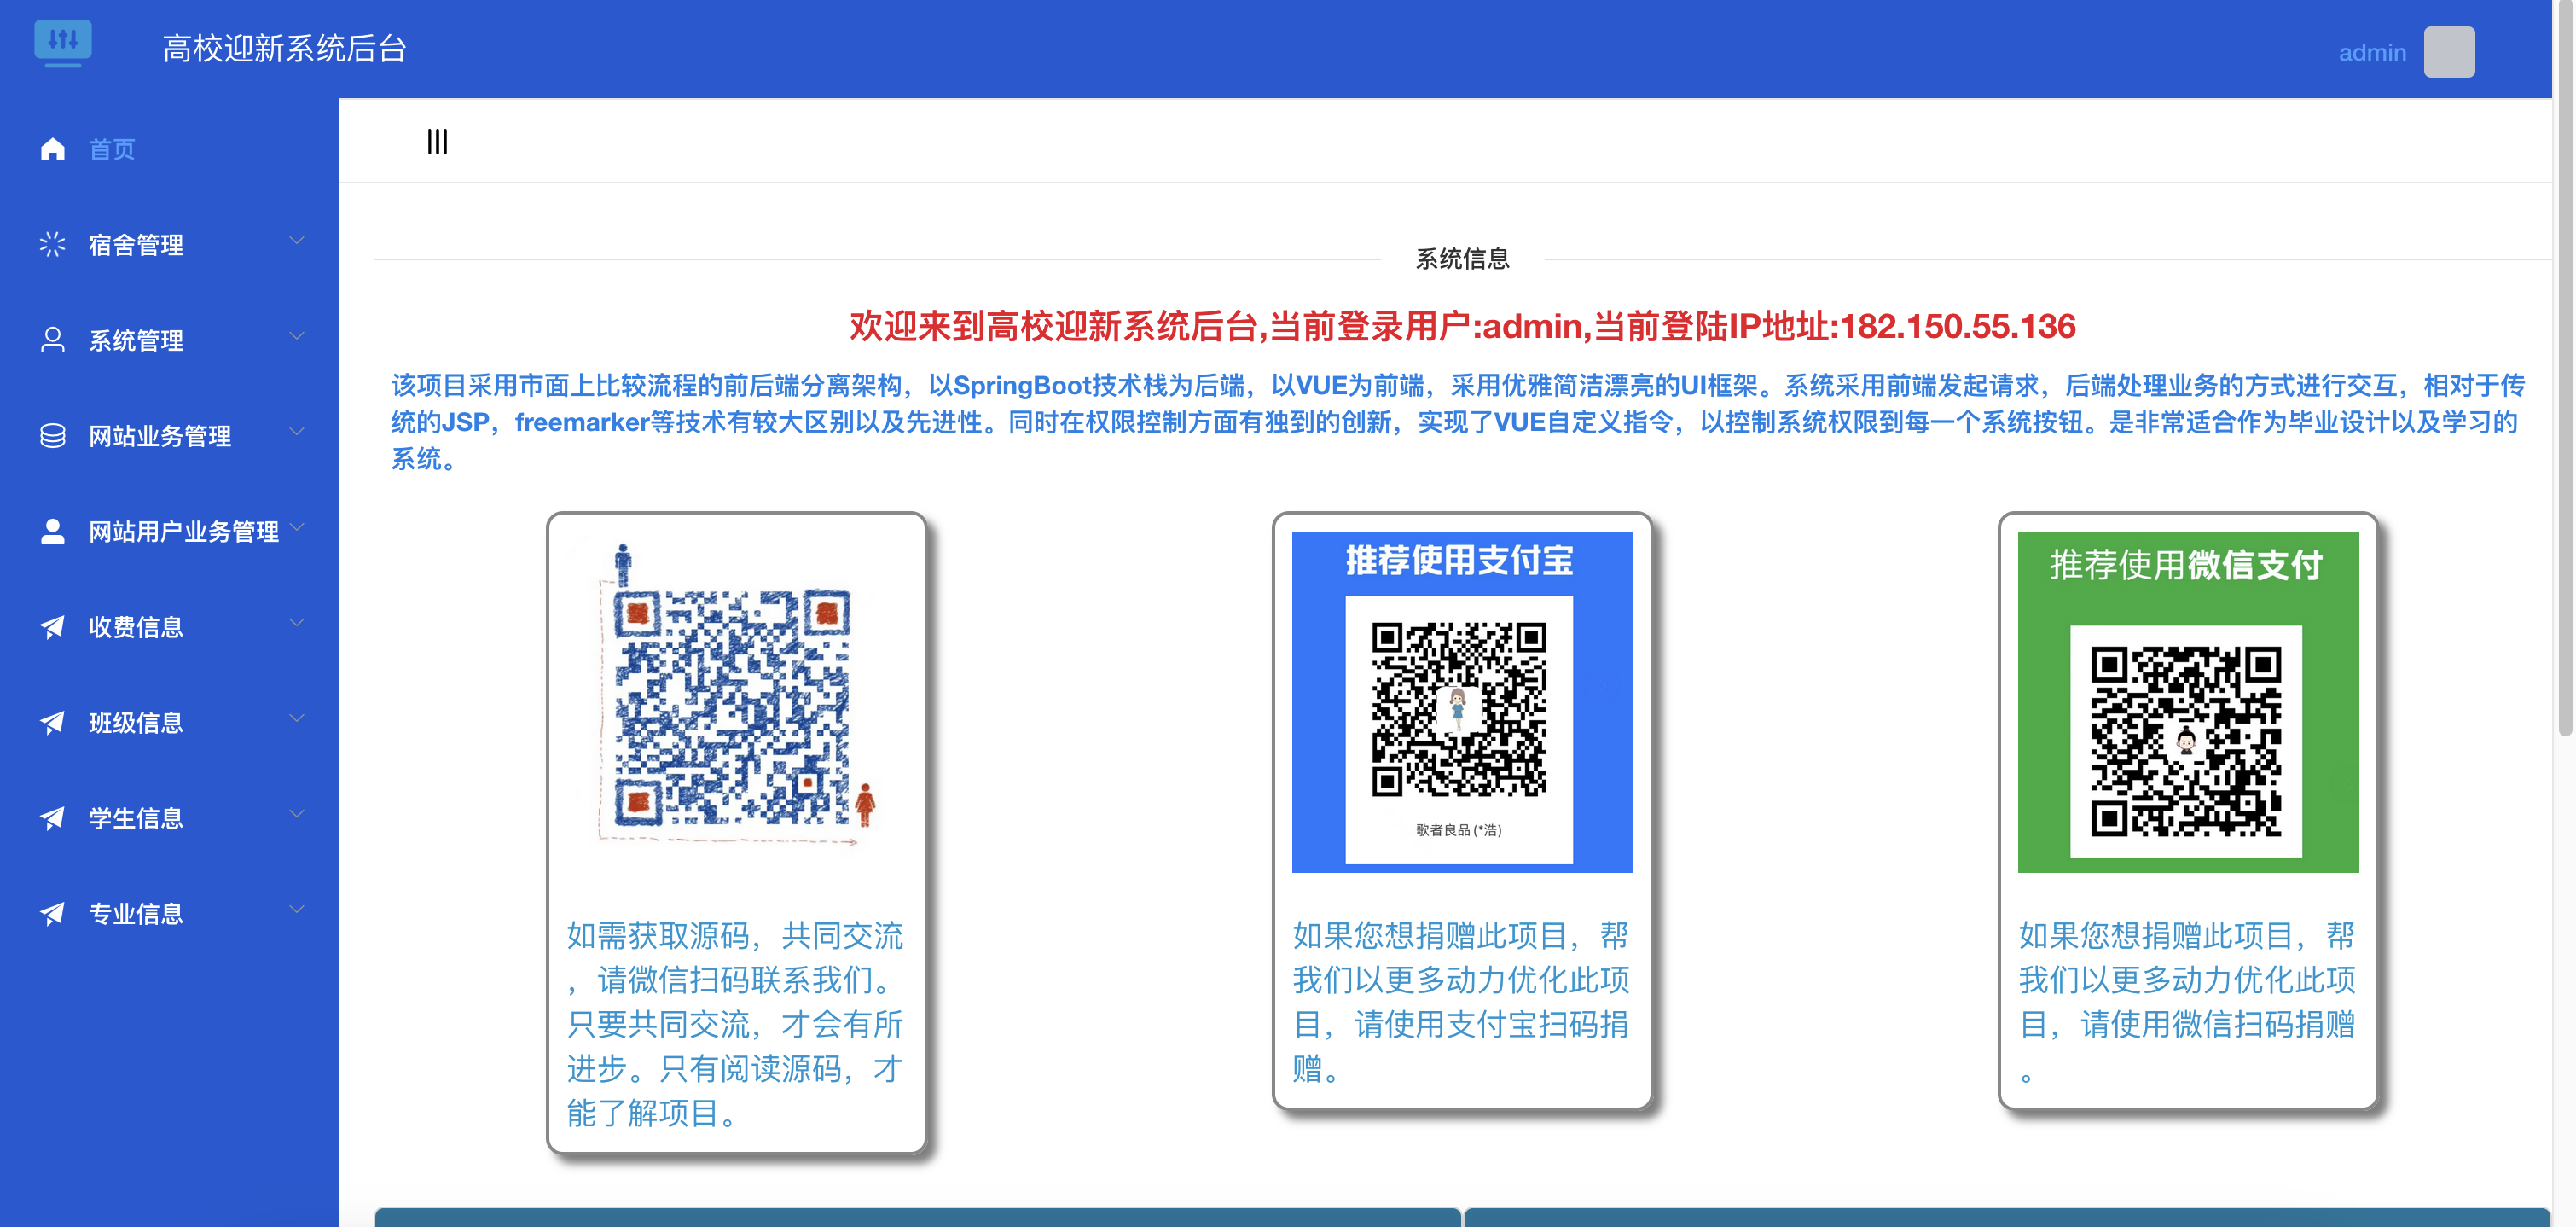Click the paper plane icon beside 收费信息
This screenshot has height=1227, width=2576.
[53, 626]
